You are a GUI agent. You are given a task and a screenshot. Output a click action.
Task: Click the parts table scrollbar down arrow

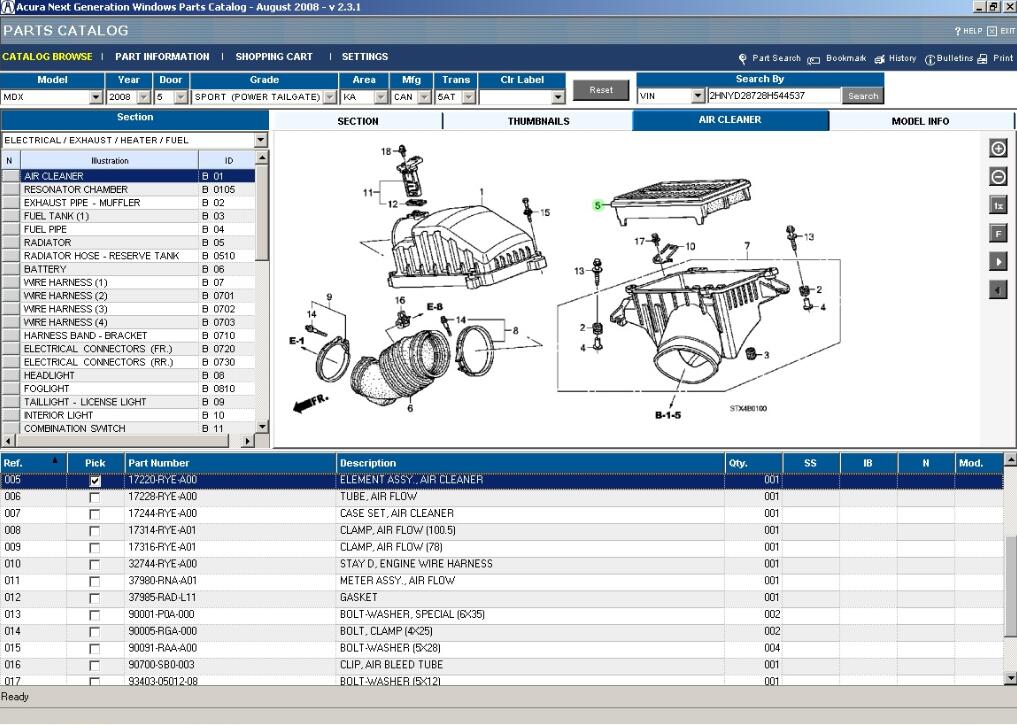click(x=1010, y=678)
